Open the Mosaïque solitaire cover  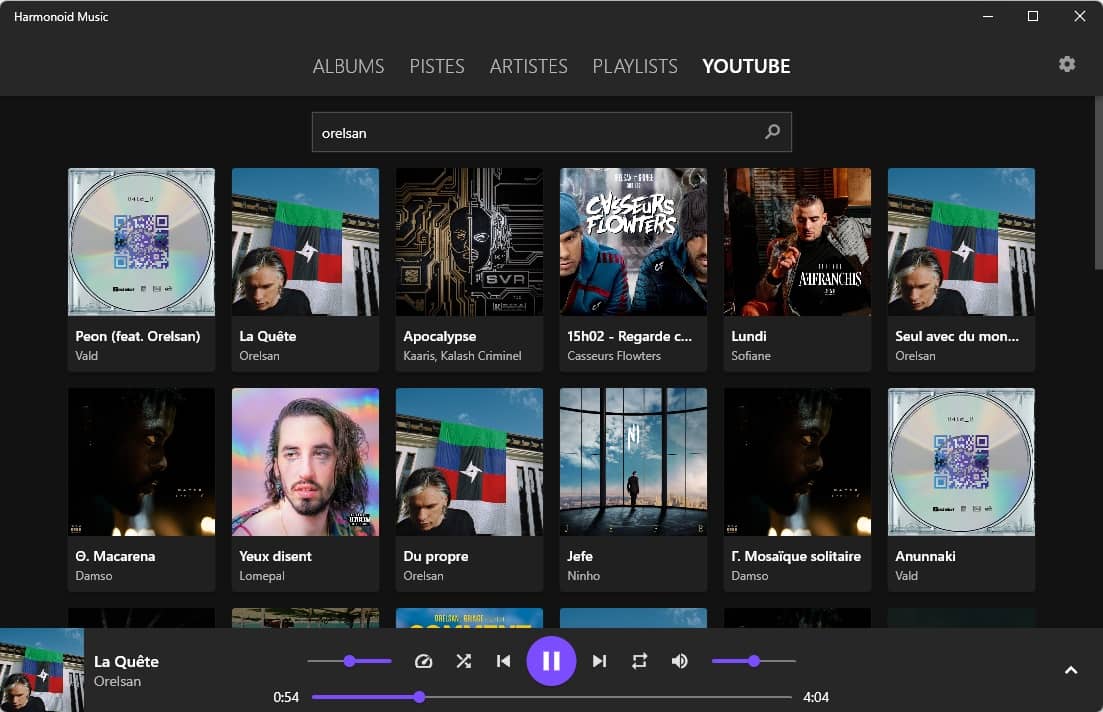coord(797,462)
